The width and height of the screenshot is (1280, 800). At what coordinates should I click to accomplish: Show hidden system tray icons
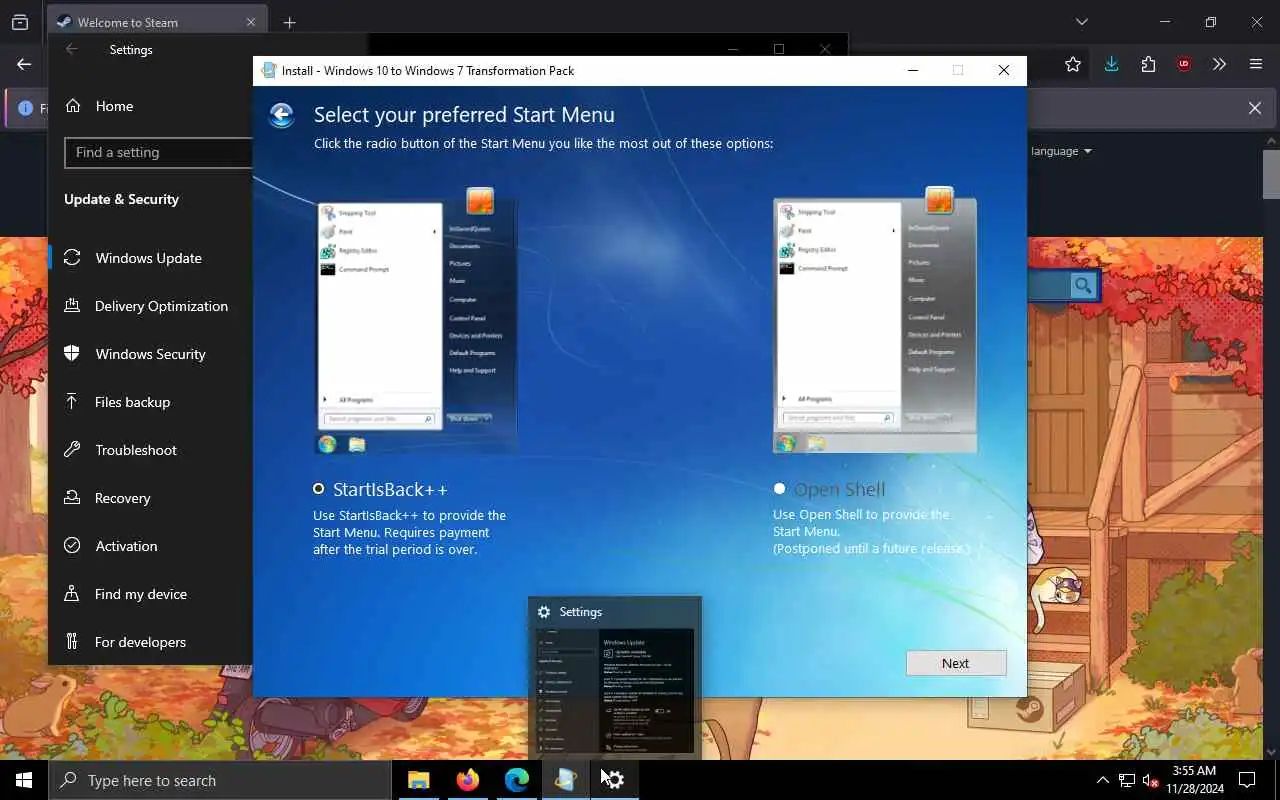1102,780
